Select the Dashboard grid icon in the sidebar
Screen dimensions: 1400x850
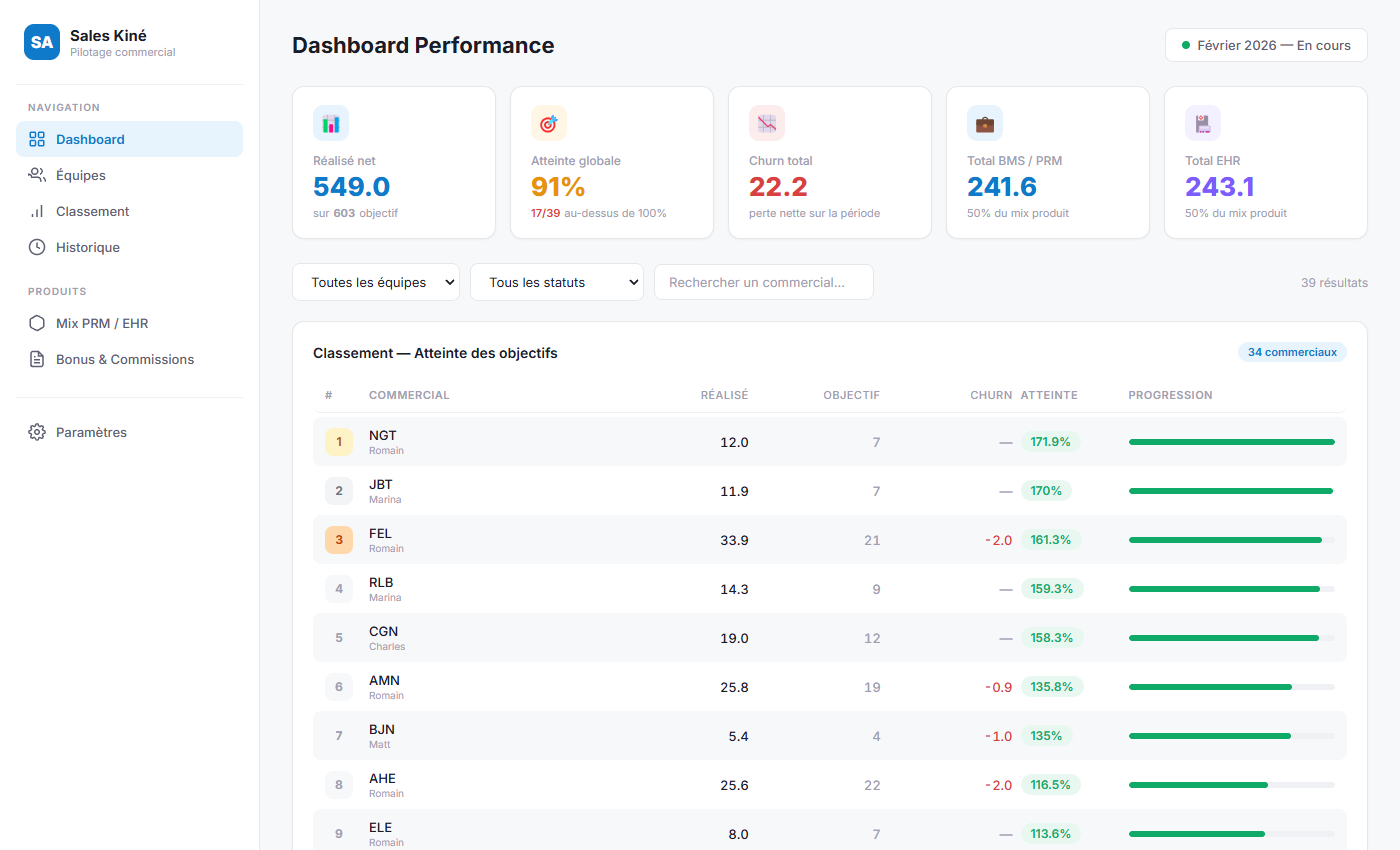[x=35, y=138]
